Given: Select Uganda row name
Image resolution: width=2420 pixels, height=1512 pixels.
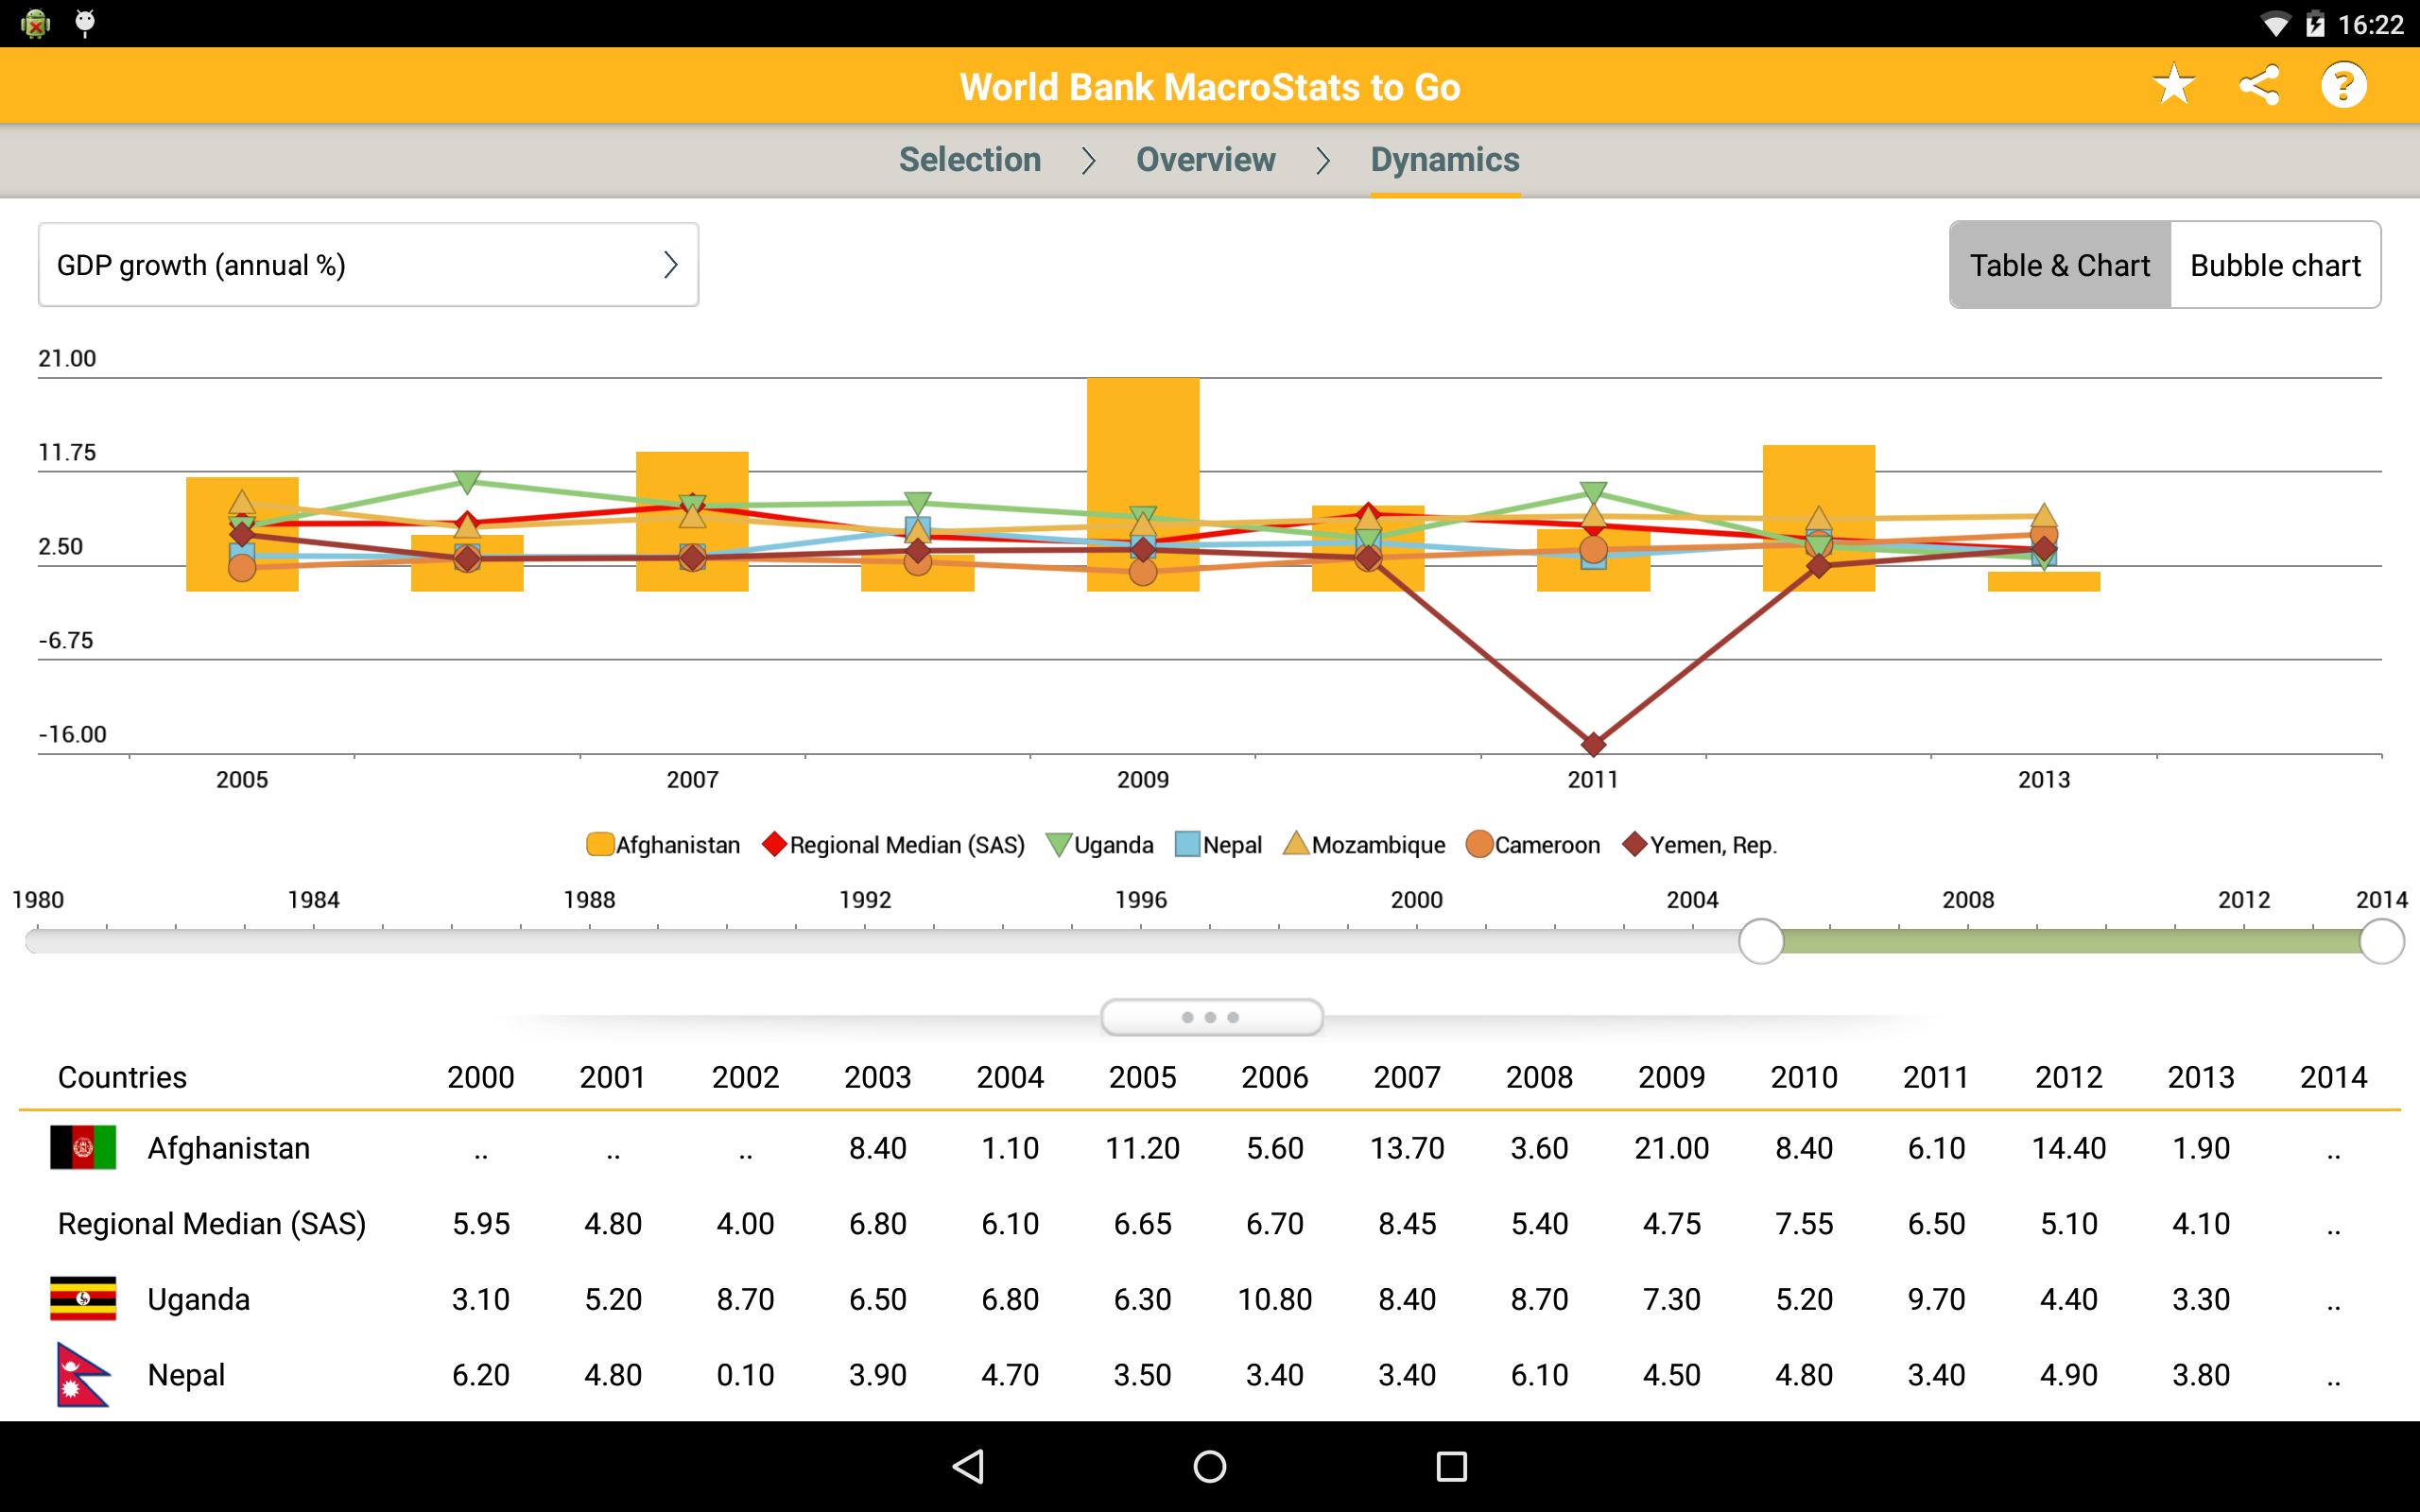Looking at the screenshot, I should point(198,1299).
